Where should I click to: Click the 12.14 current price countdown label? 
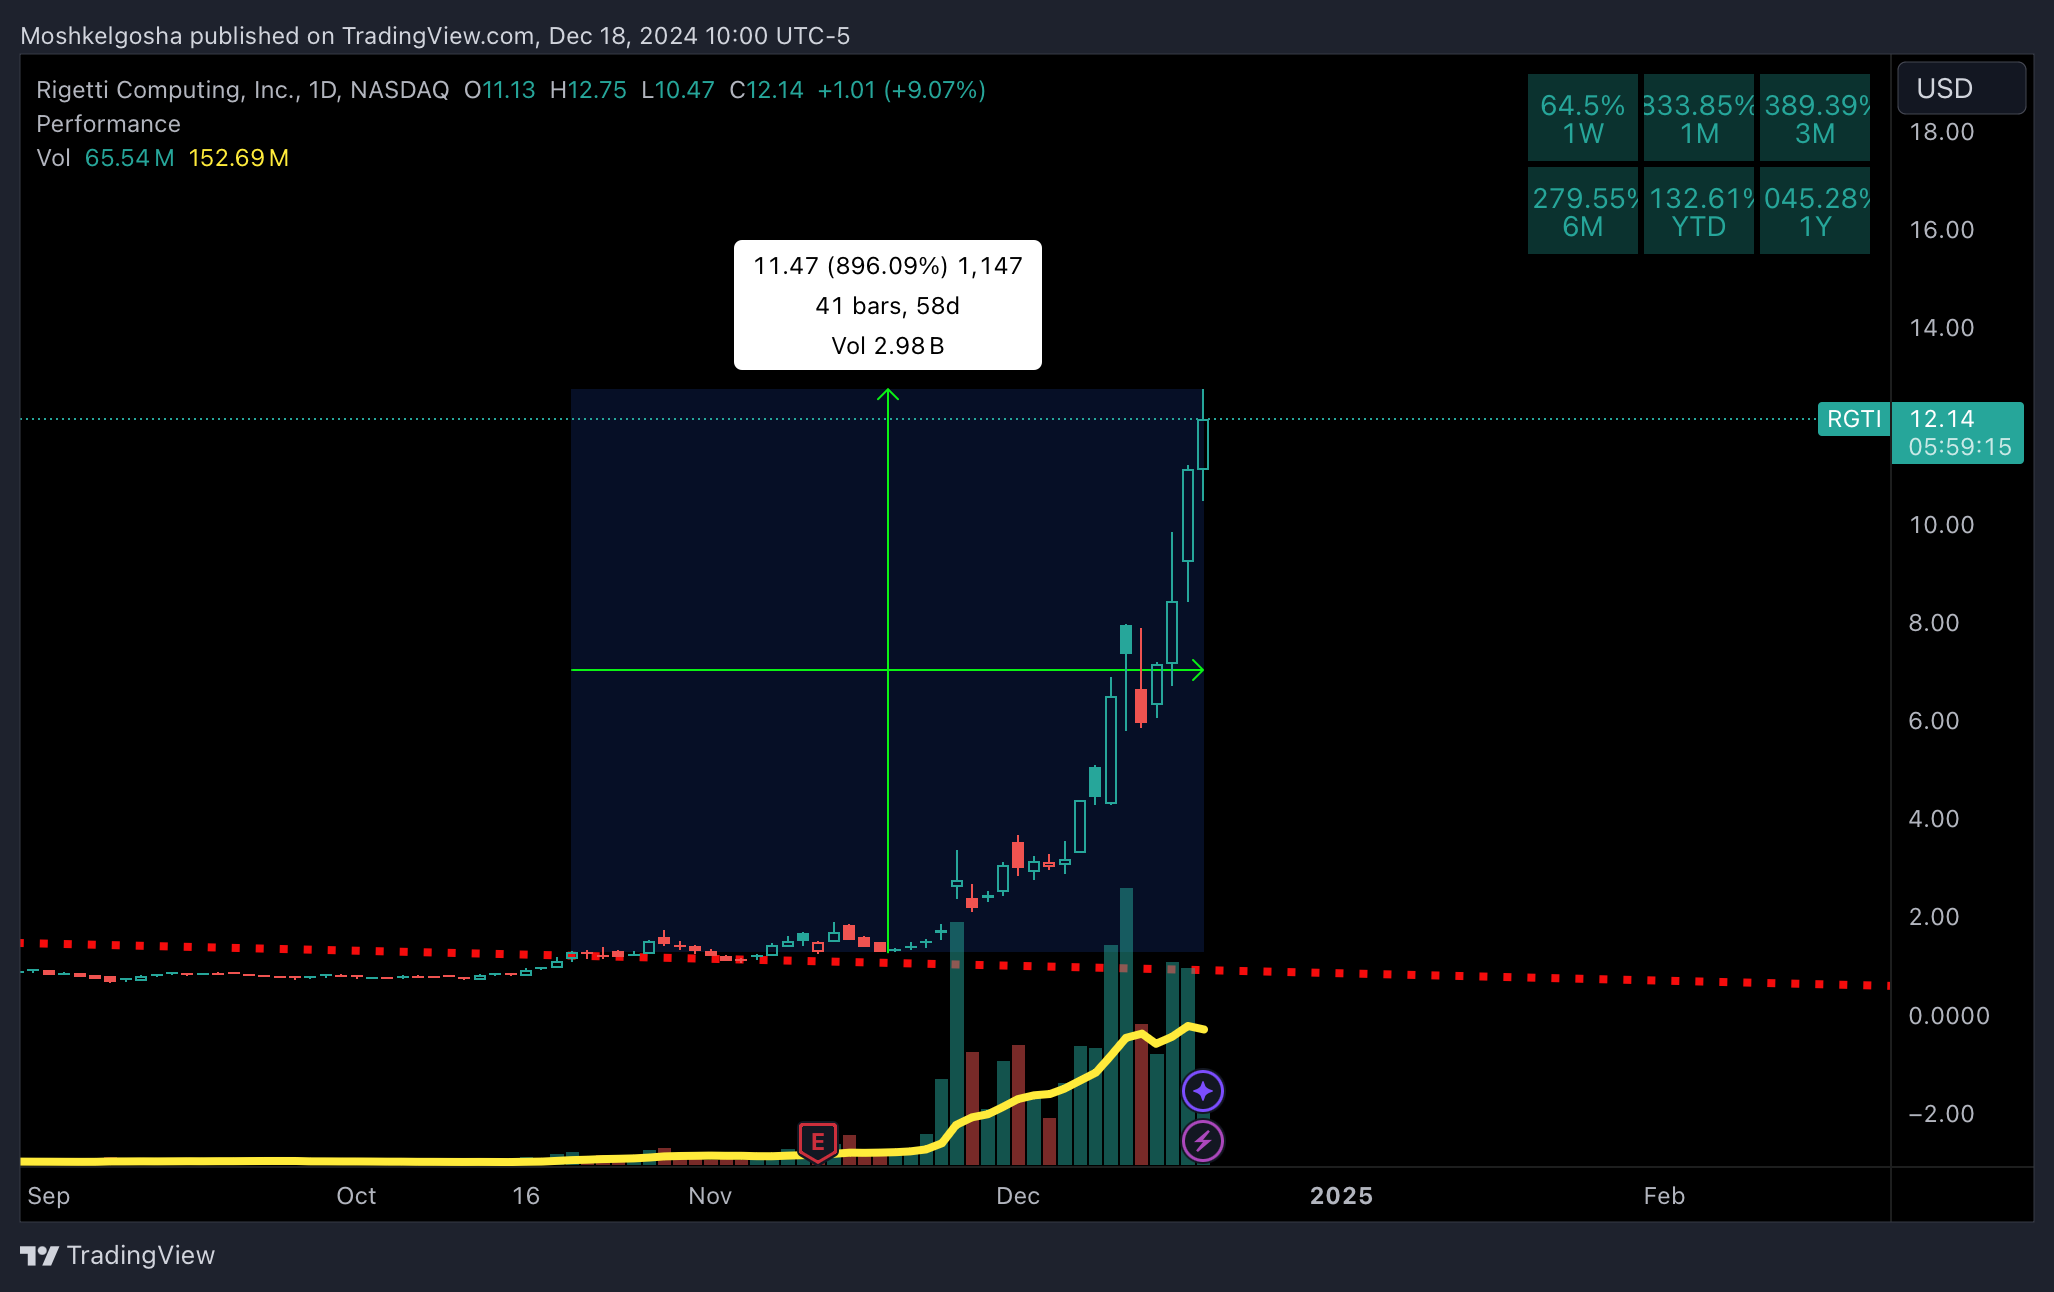[x=1958, y=433]
